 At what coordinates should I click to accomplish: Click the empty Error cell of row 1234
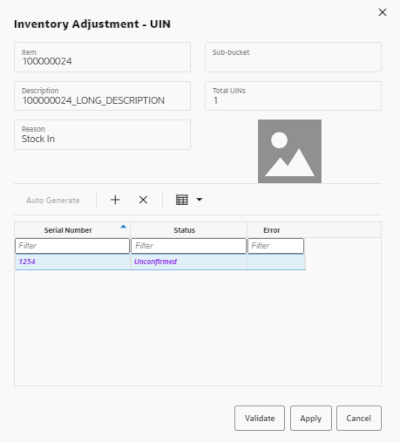click(276, 262)
